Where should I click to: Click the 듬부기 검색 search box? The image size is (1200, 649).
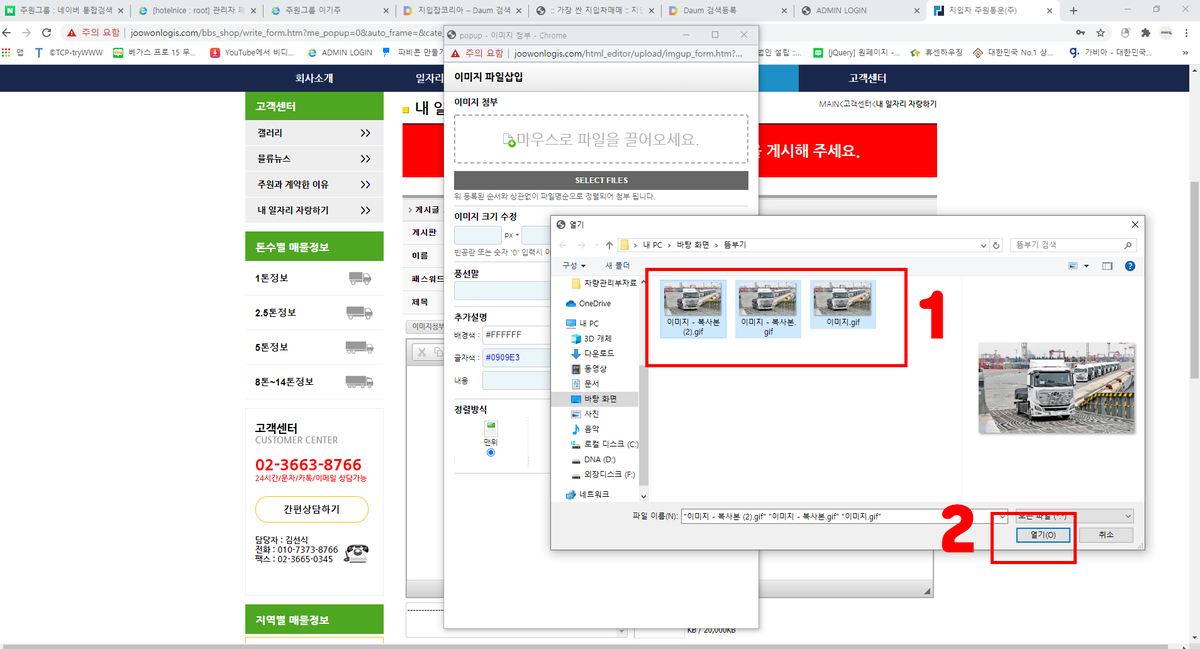click(x=1072, y=244)
